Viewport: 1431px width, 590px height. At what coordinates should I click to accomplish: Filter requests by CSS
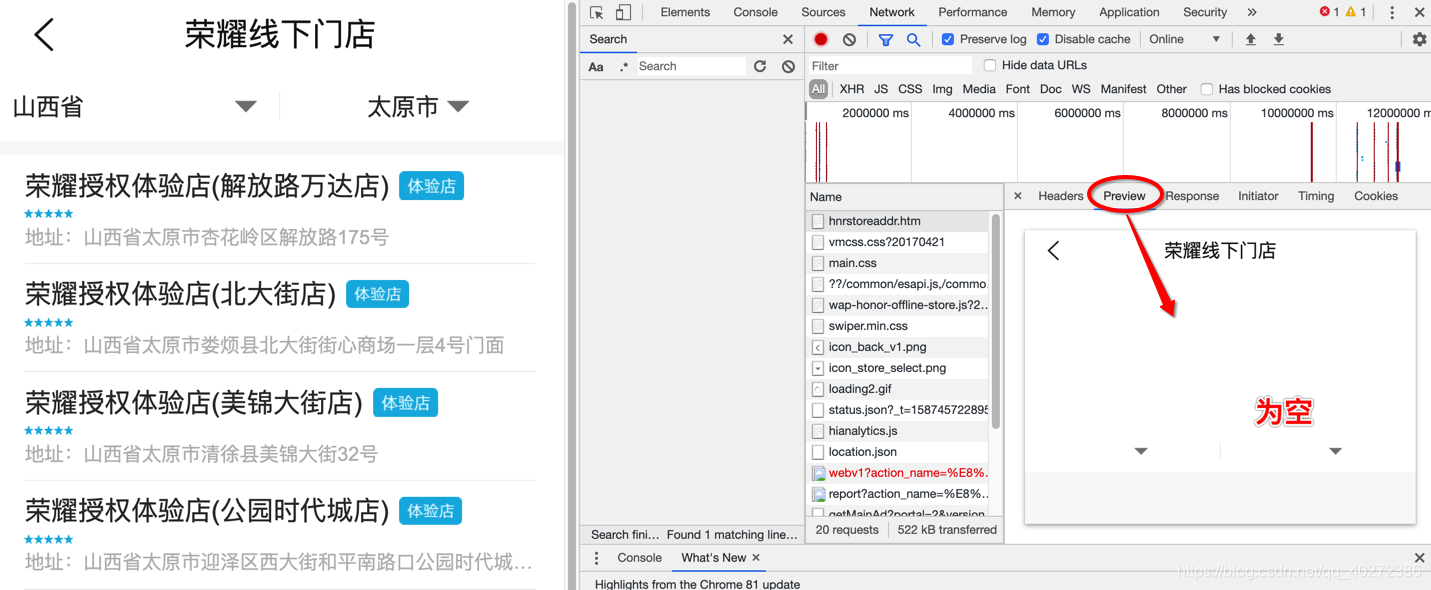coord(910,89)
